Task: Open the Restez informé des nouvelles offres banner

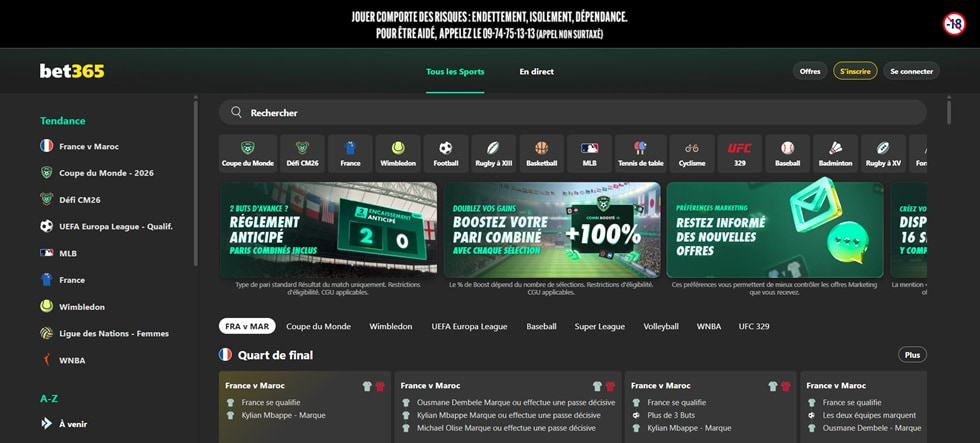Action: [775, 230]
